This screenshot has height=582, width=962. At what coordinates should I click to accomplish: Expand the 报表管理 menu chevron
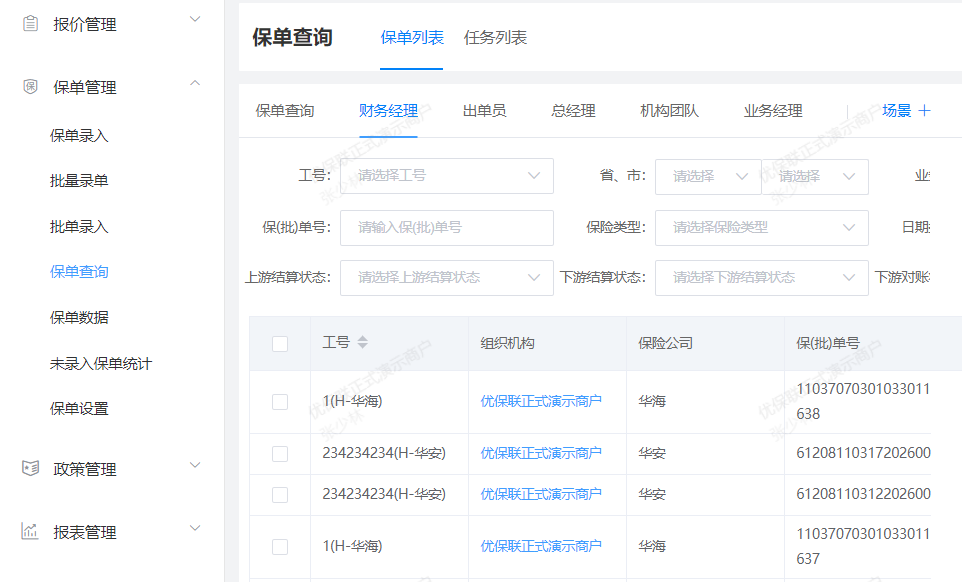pyautogui.click(x=195, y=528)
